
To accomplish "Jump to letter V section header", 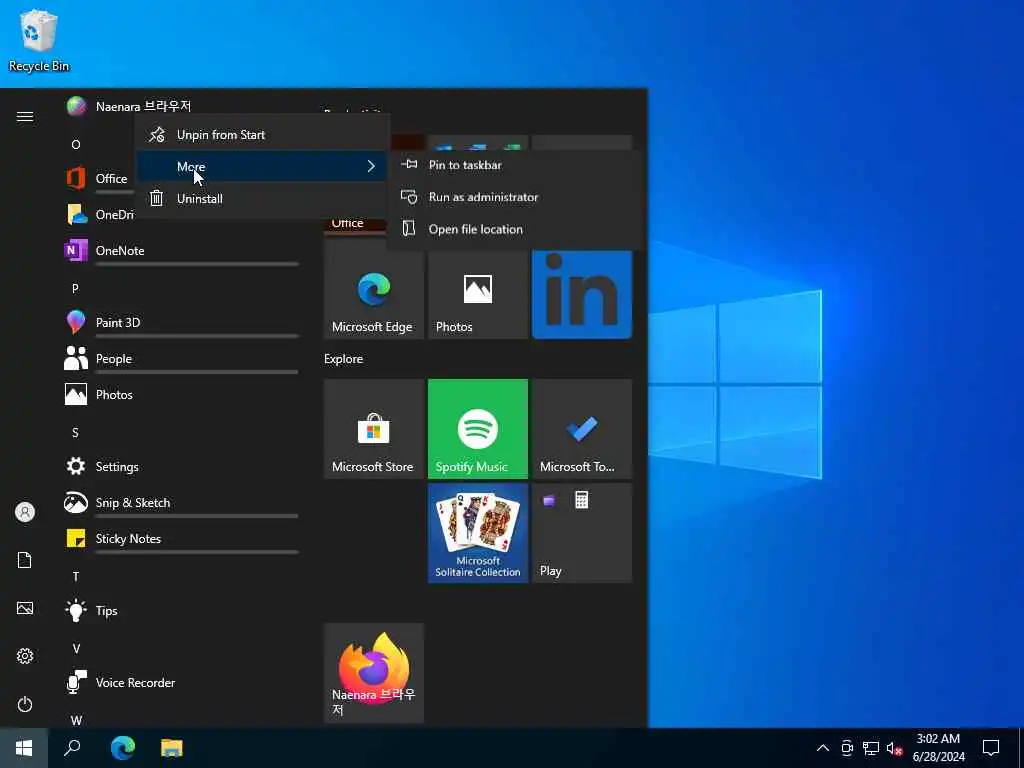I will 76,648.
